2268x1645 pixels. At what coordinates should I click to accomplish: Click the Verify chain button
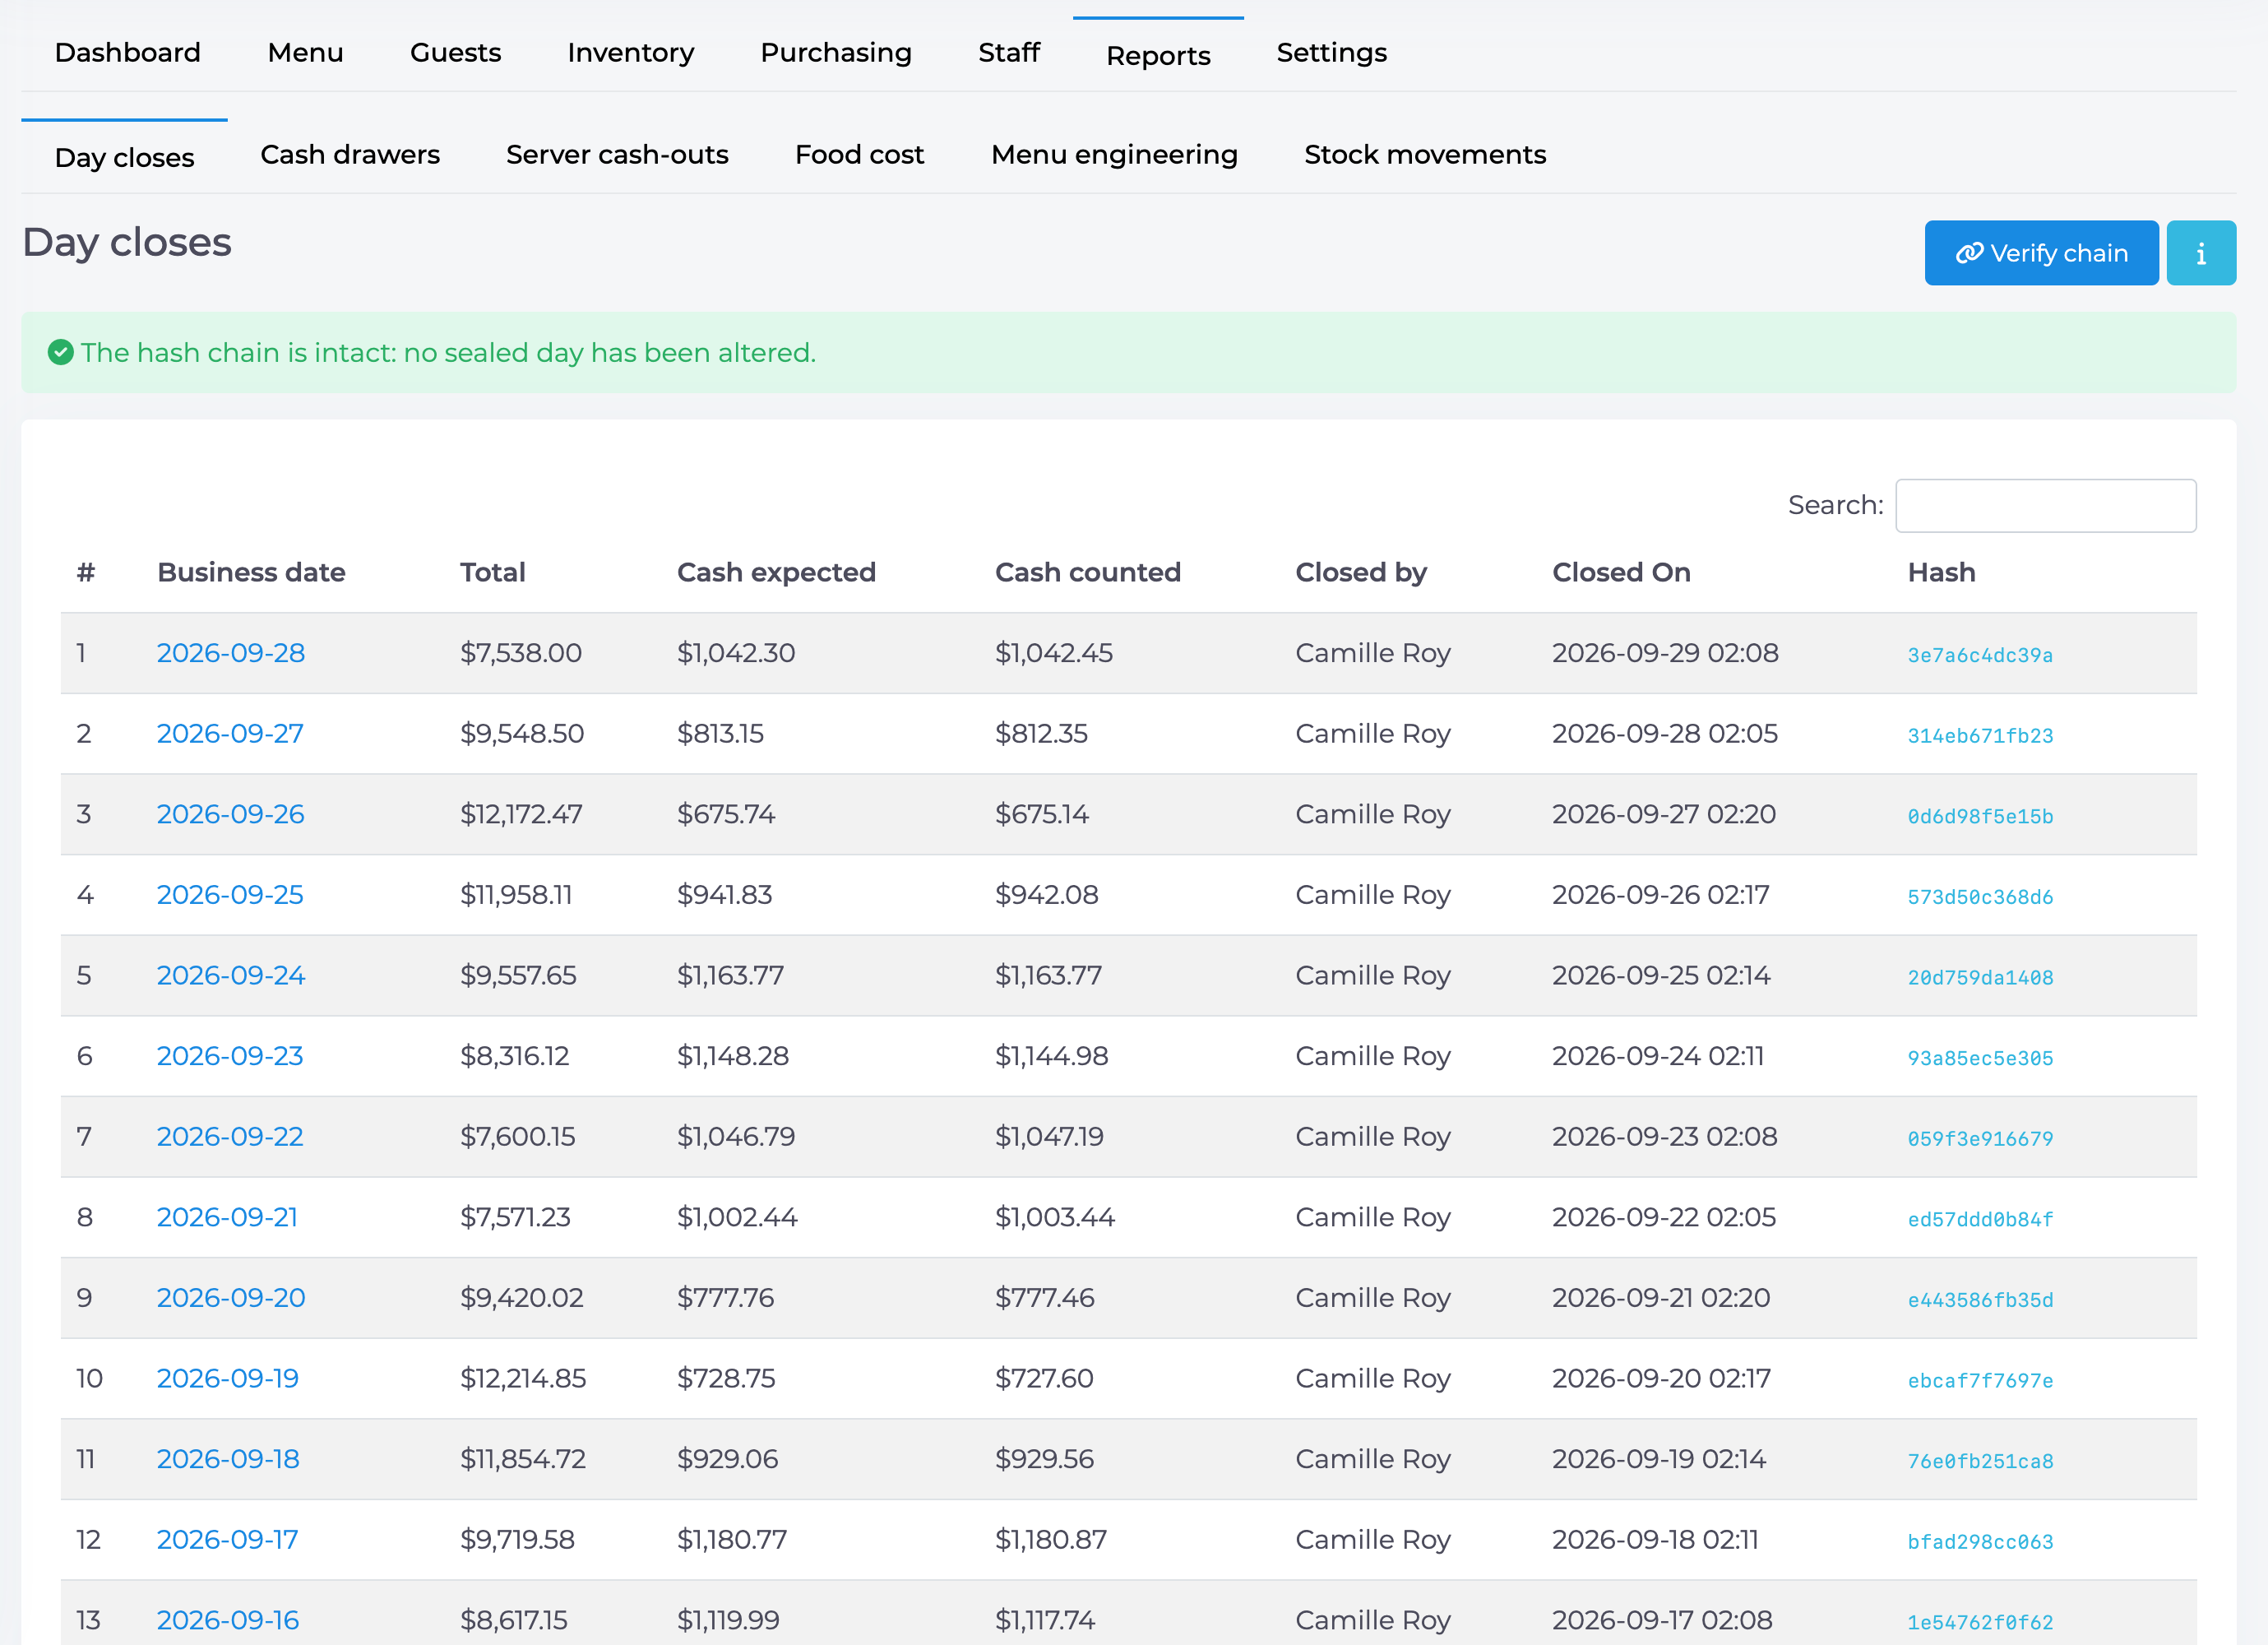click(x=2041, y=253)
